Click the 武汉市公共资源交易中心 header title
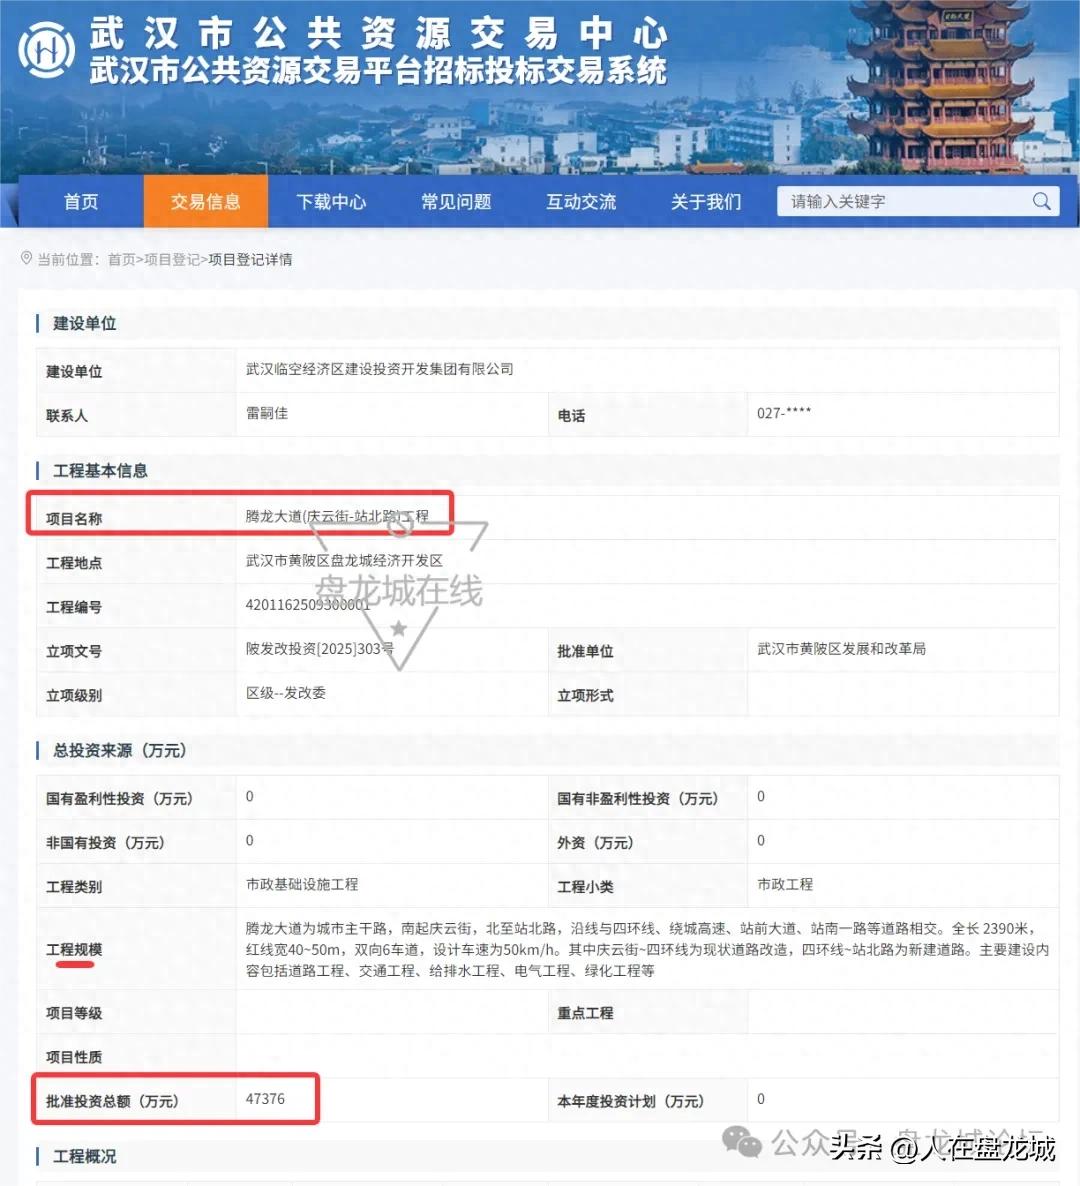 pos(378,33)
